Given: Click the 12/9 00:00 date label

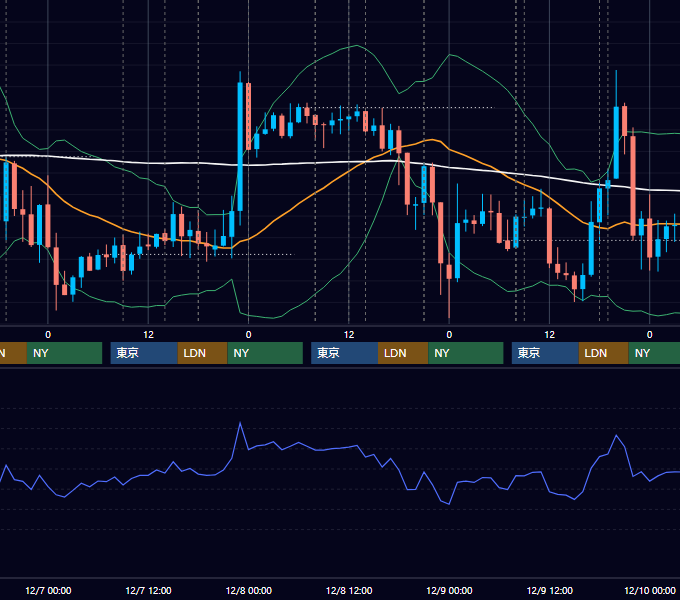Looking at the screenshot, I should (x=449, y=590).
